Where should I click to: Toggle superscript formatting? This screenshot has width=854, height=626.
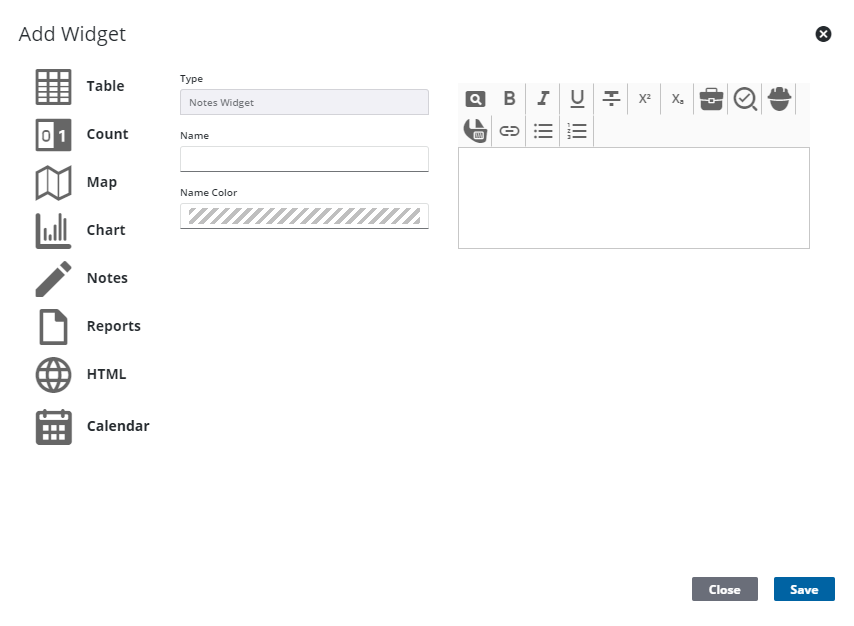(645, 98)
